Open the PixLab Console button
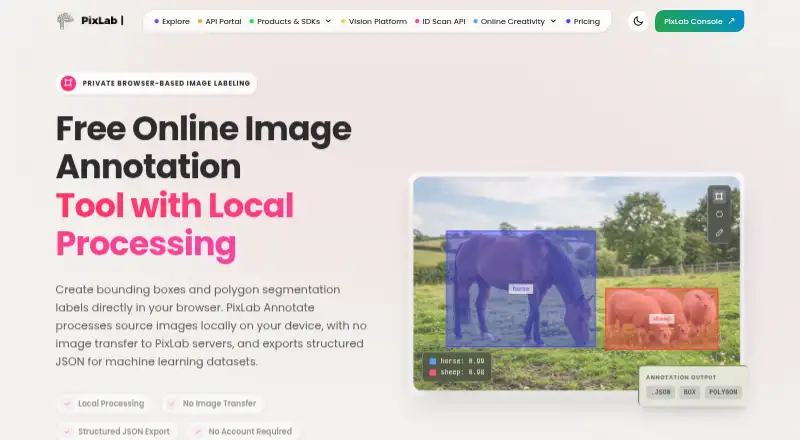 699,21
